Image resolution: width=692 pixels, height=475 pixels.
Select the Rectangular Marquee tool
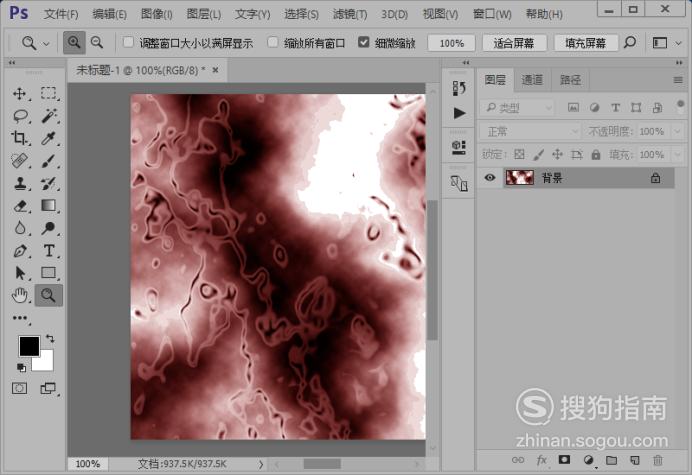click(49, 93)
